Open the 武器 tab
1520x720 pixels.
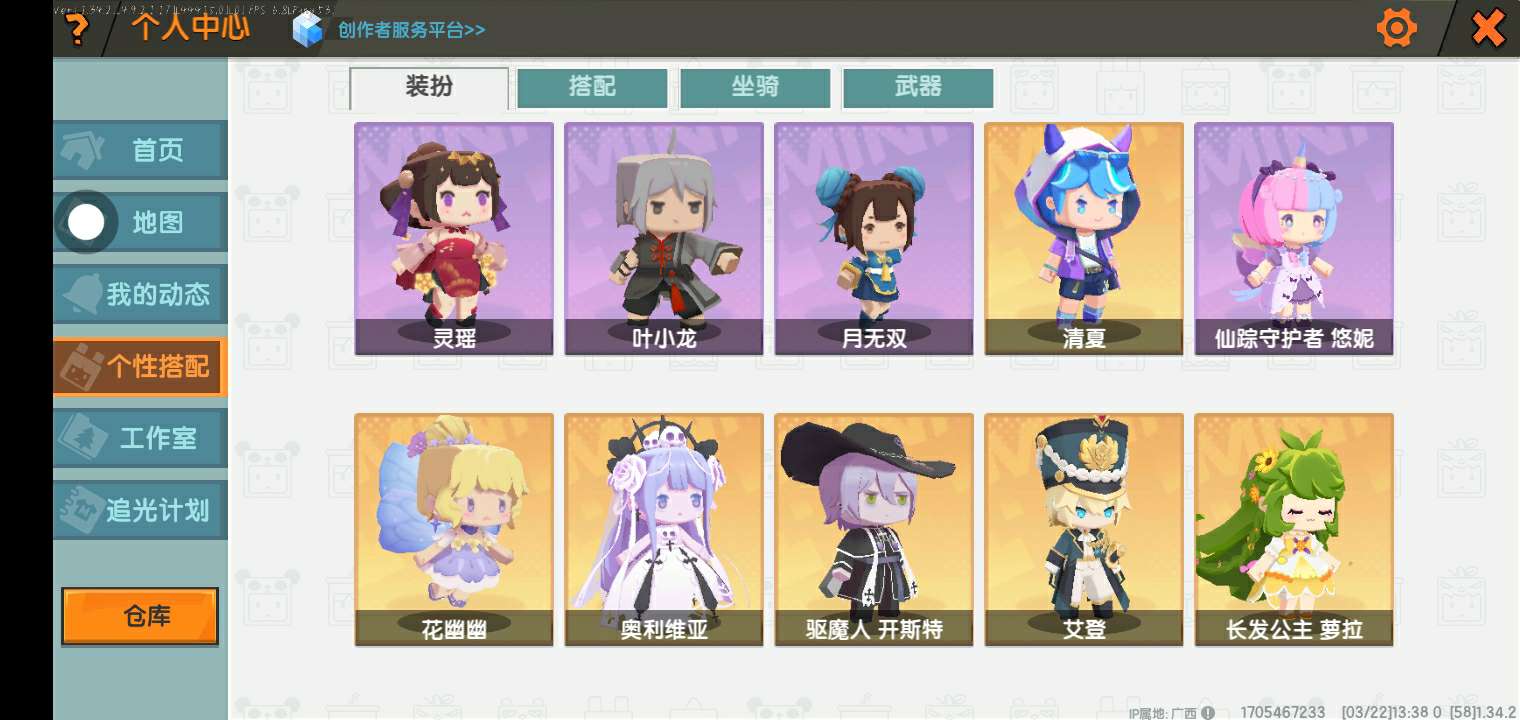pyautogui.click(x=918, y=88)
